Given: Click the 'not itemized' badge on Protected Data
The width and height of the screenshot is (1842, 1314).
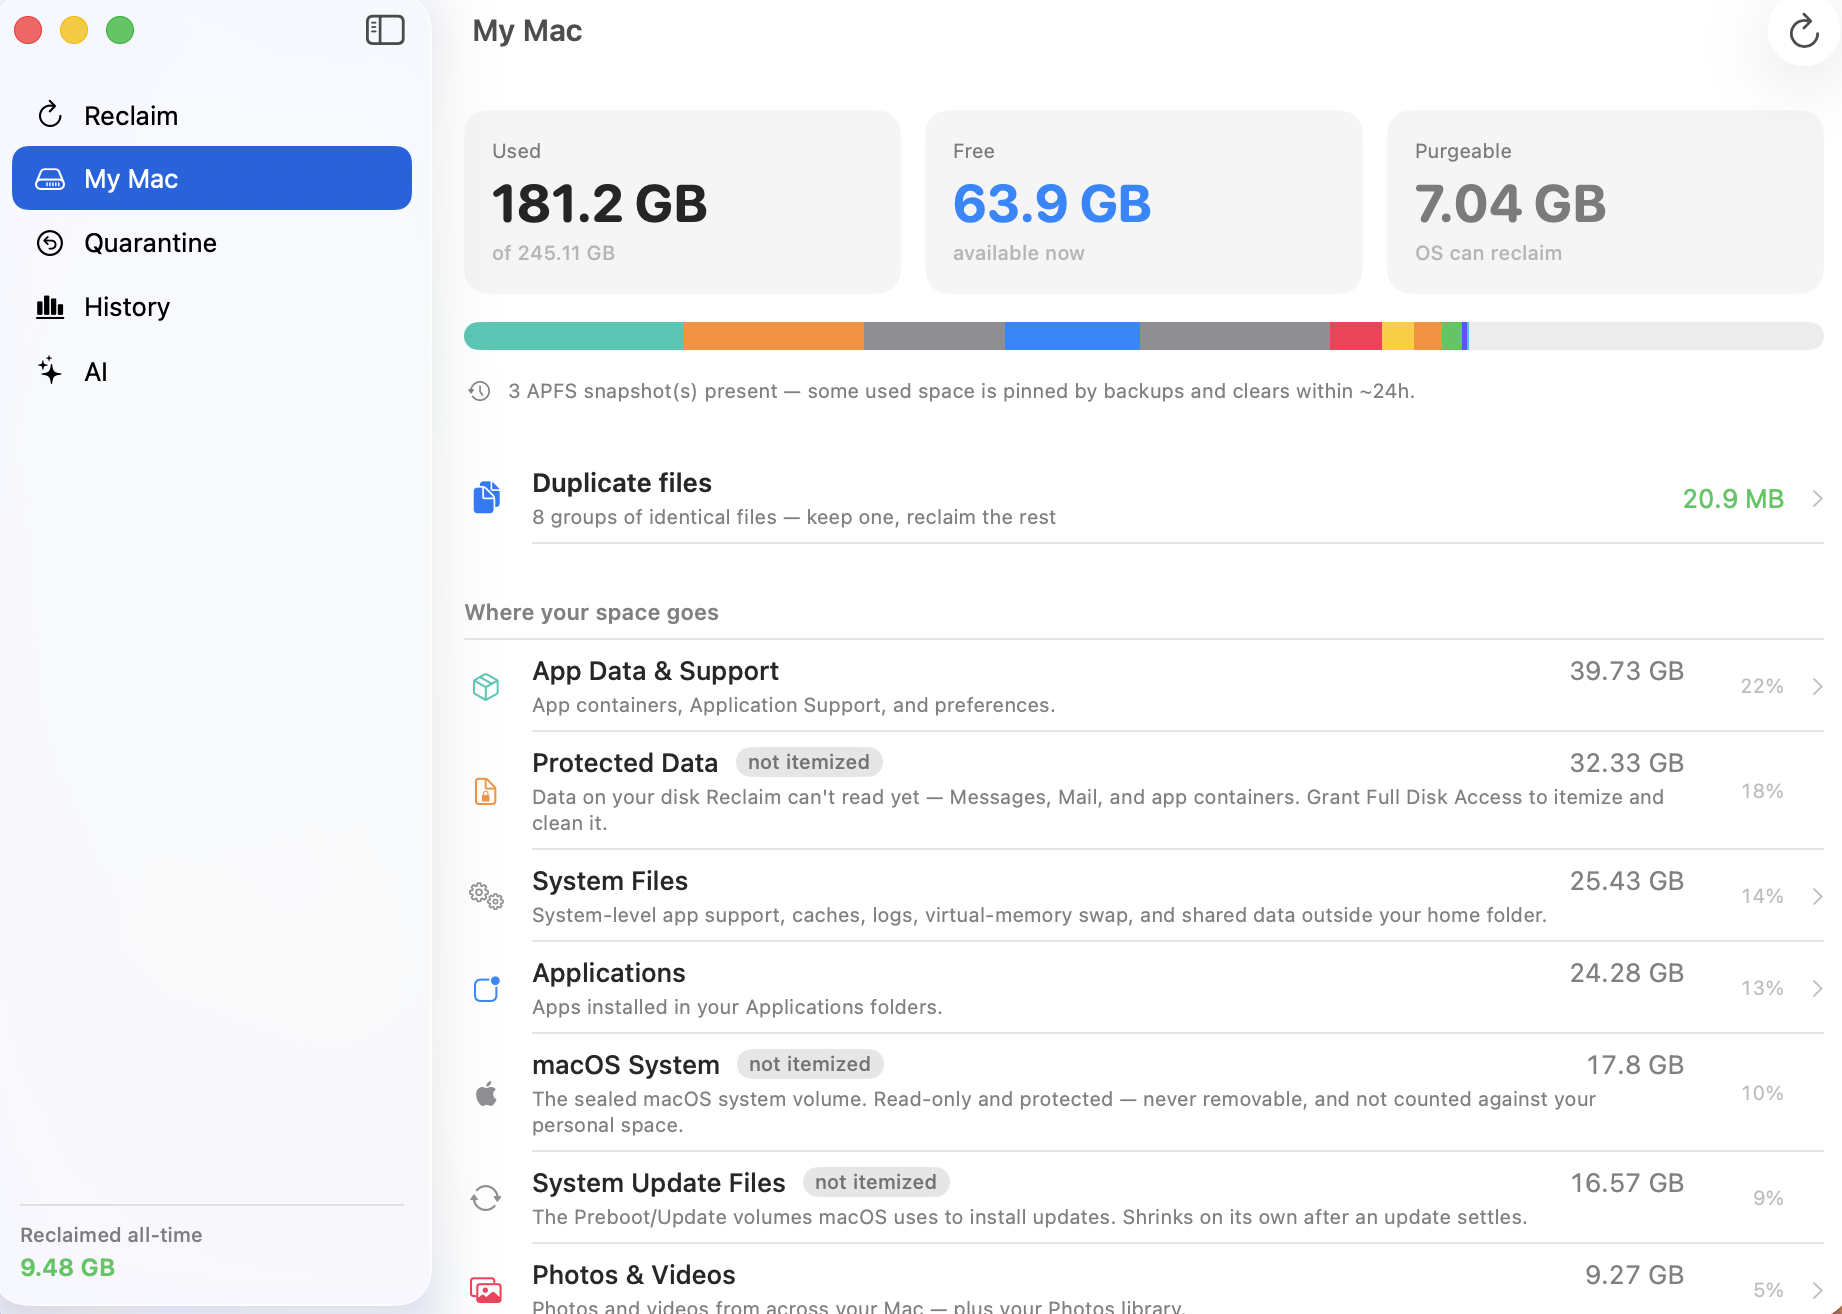Looking at the screenshot, I should [809, 762].
